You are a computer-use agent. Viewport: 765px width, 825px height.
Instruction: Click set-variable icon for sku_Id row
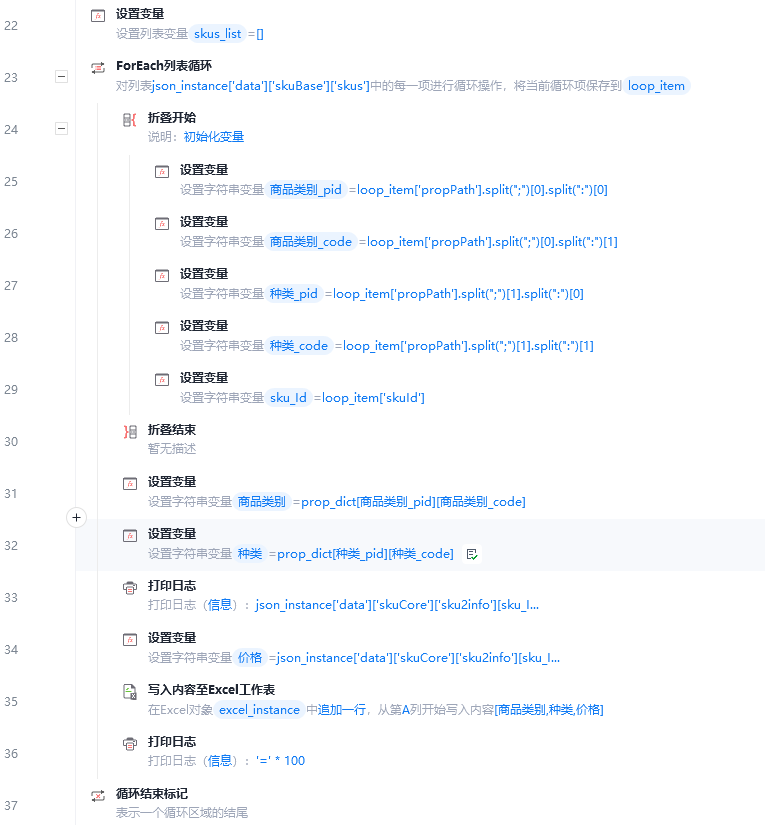point(162,379)
